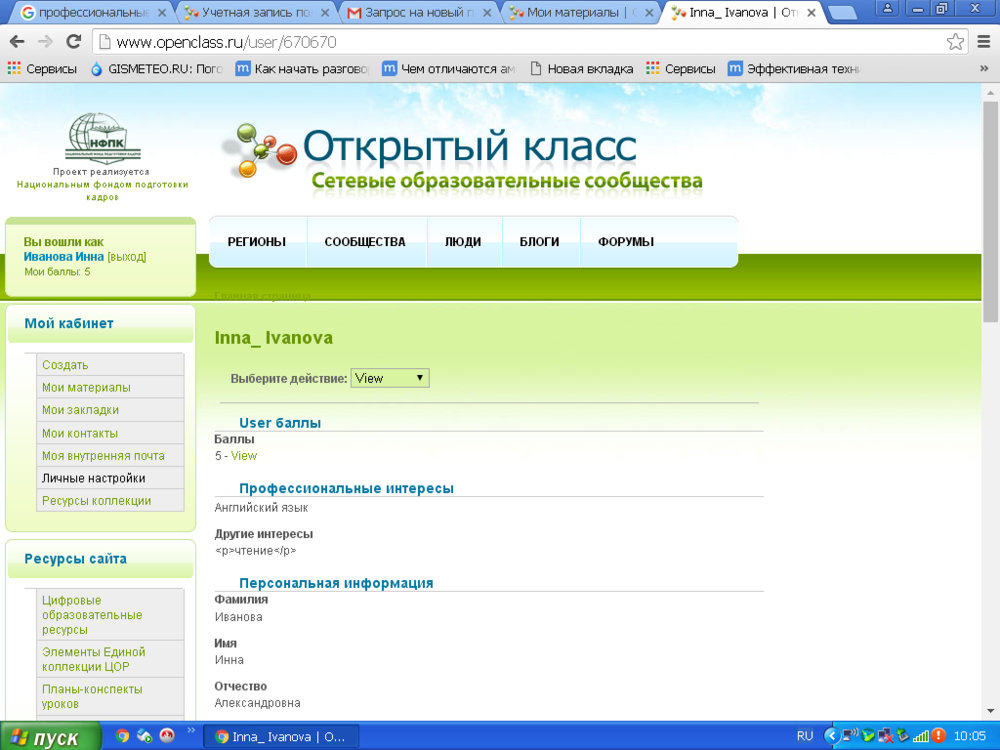Open the пуск Start menu
This screenshot has height=750, width=1000.
click(x=50, y=737)
